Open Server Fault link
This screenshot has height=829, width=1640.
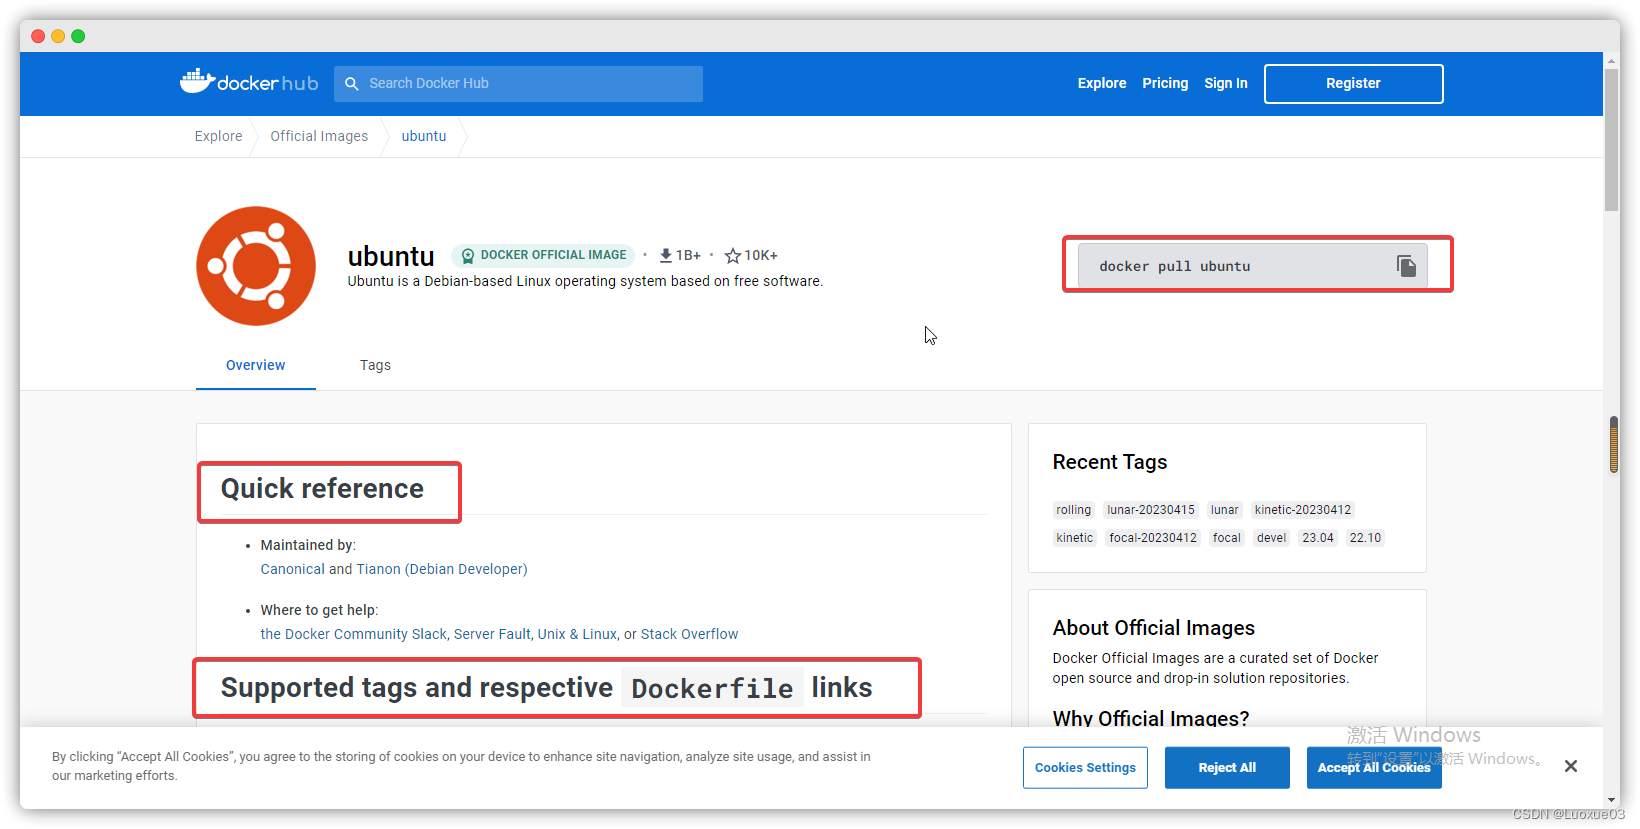point(492,634)
